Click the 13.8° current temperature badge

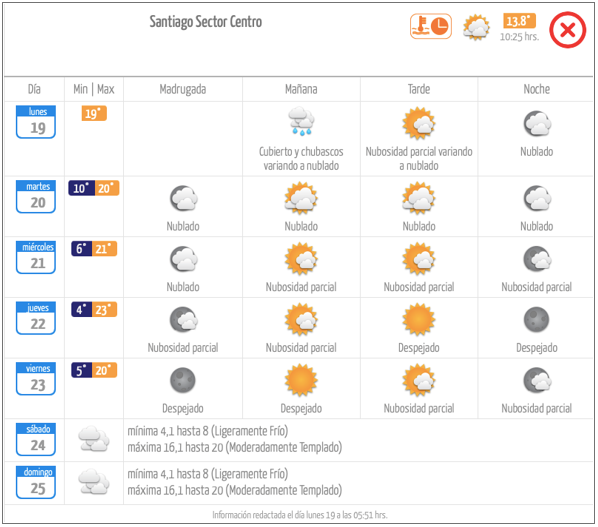(519, 21)
